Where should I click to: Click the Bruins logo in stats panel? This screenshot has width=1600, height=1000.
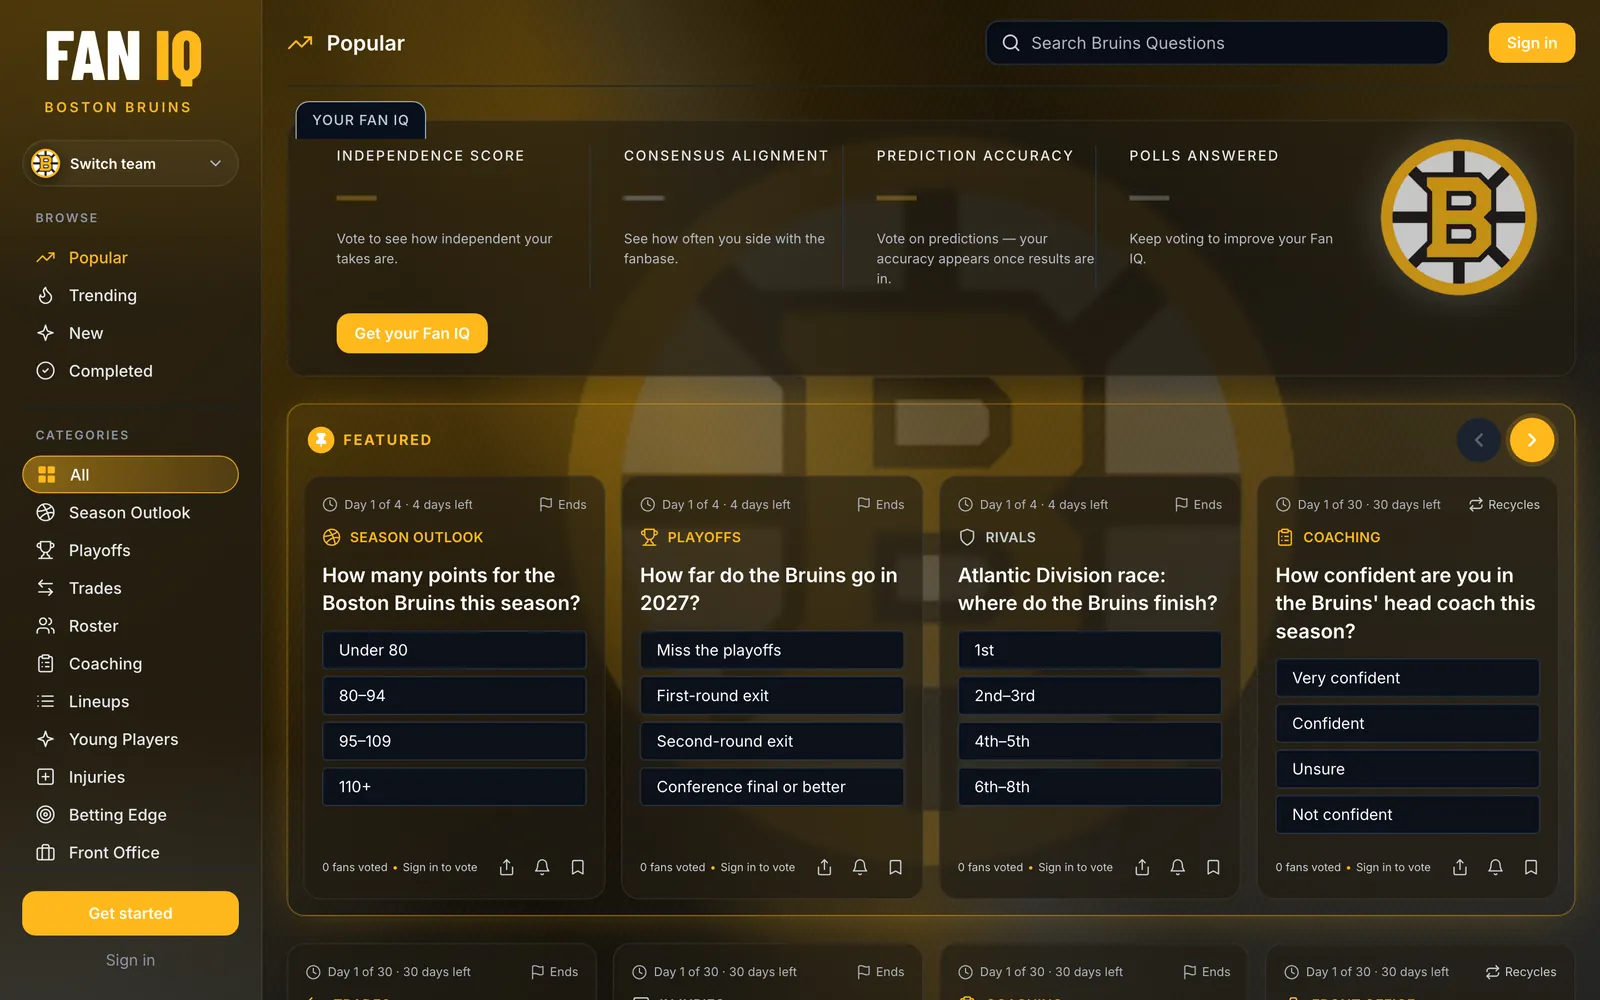coord(1459,217)
